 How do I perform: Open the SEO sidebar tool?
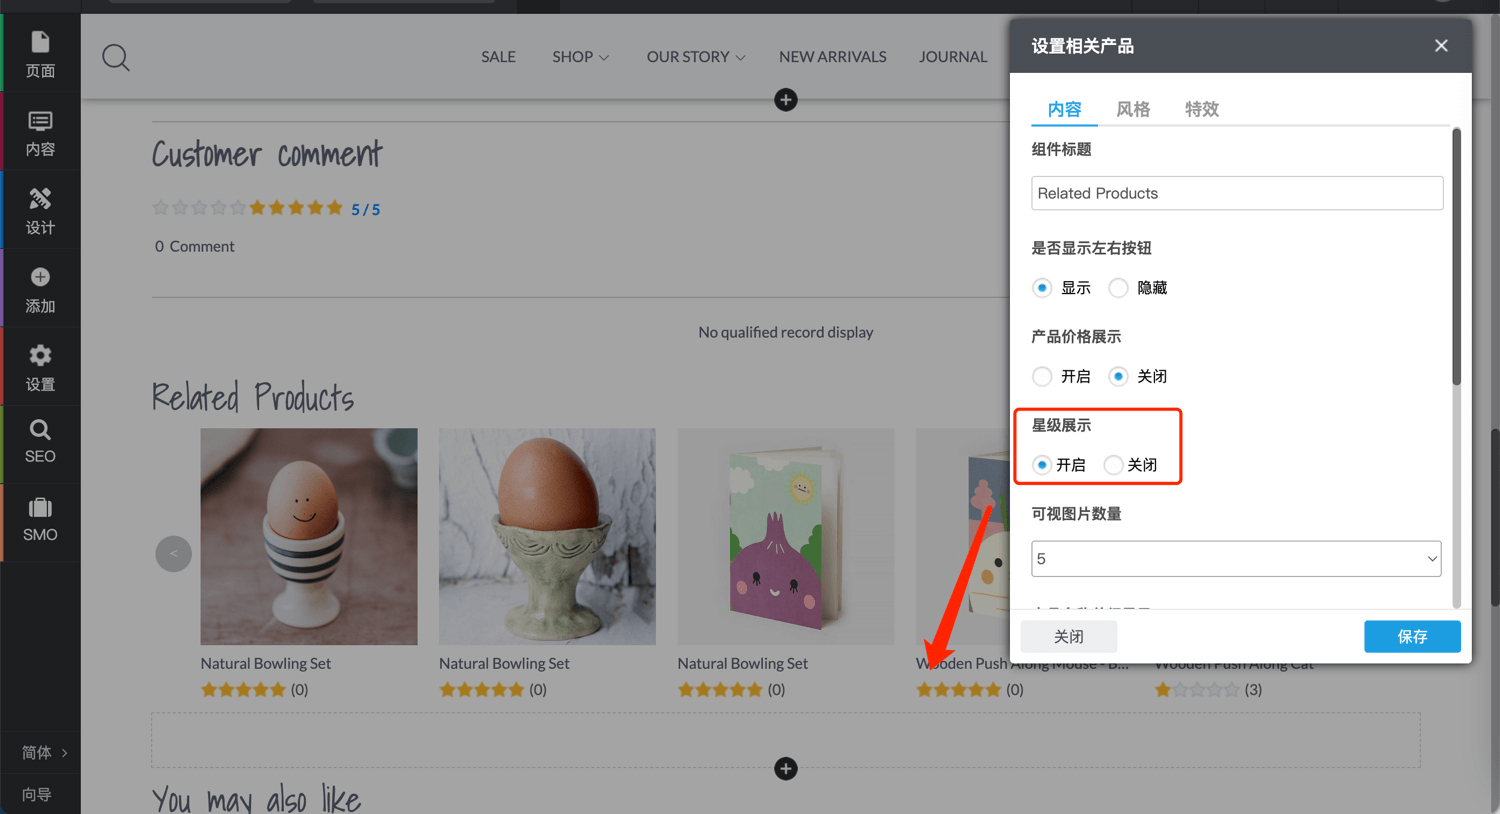[x=40, y=441]
